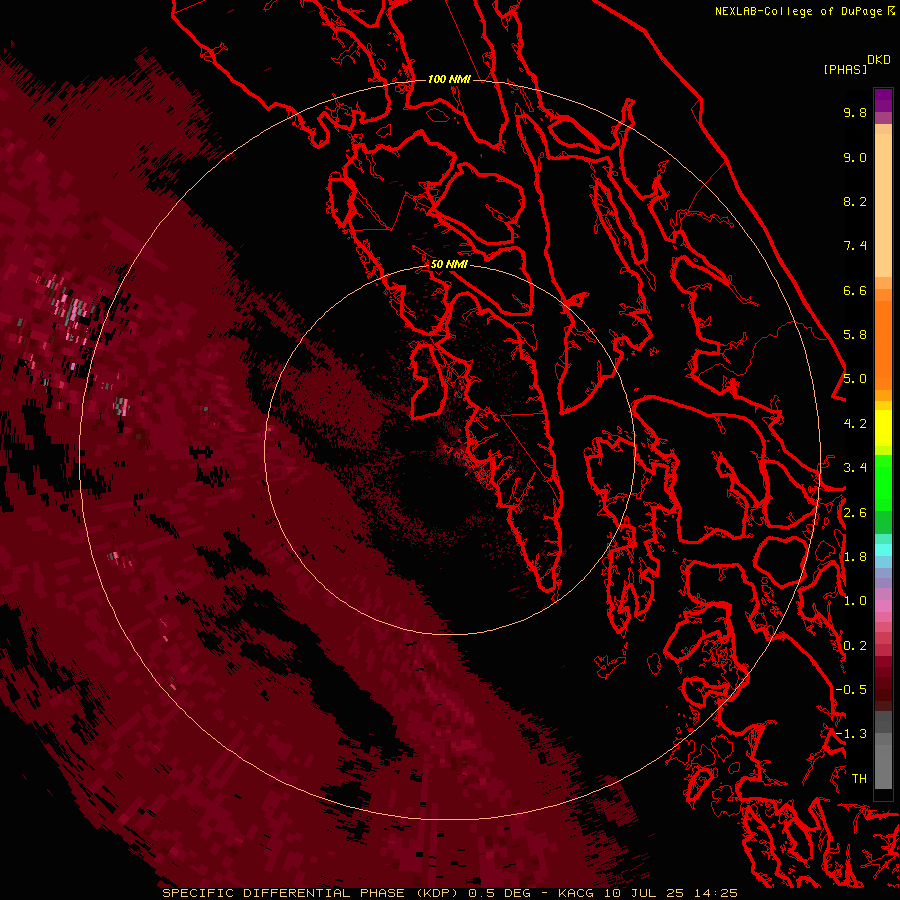Click the 1.8 color scale value

click(x=855, y=557)
